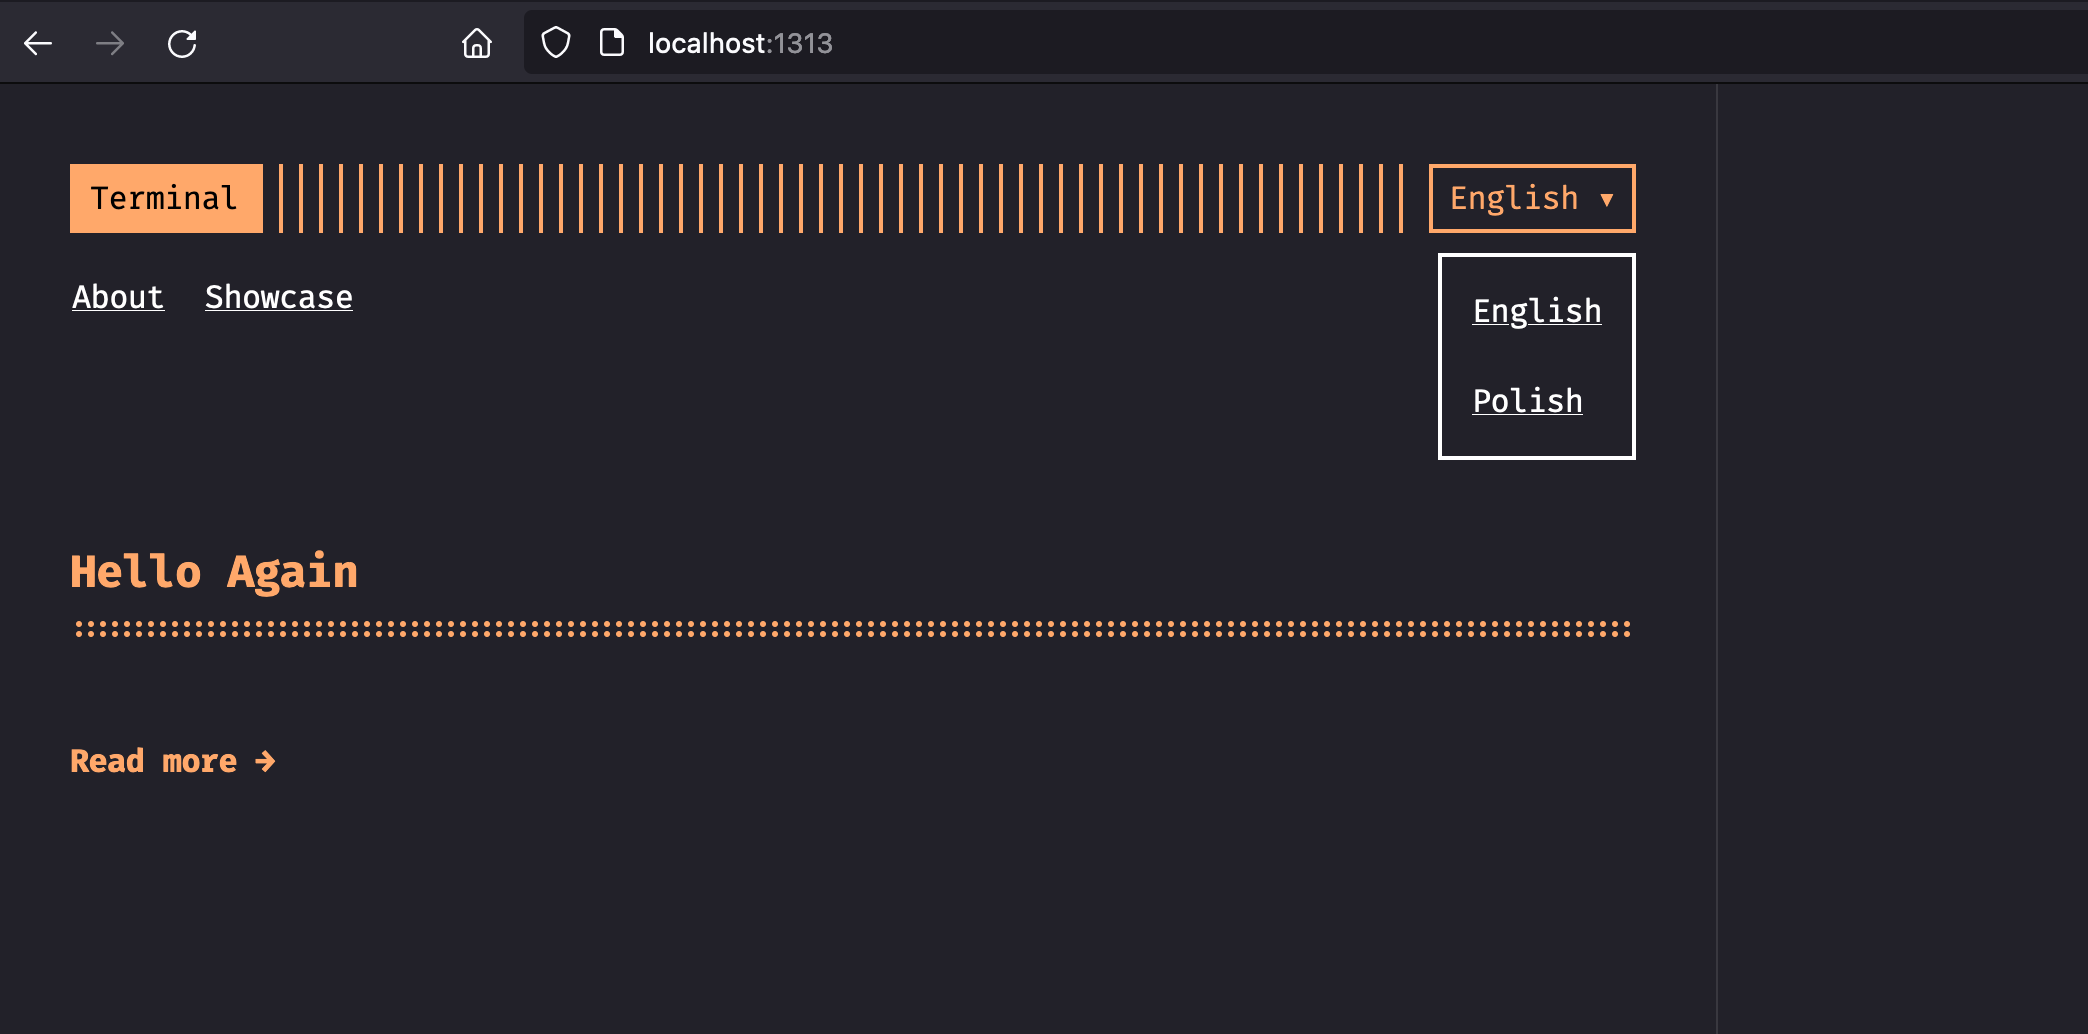
Task: Click the dotted divider under Hello Again
Action: (x=850, y=629)
